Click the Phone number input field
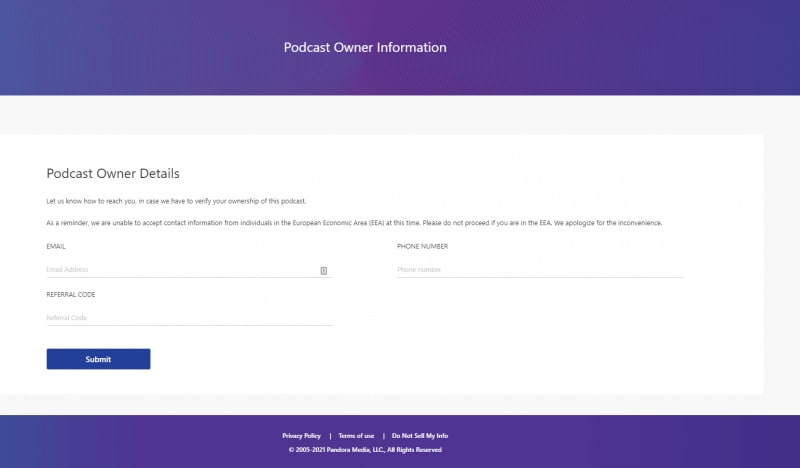 click(x=540, y=269)
